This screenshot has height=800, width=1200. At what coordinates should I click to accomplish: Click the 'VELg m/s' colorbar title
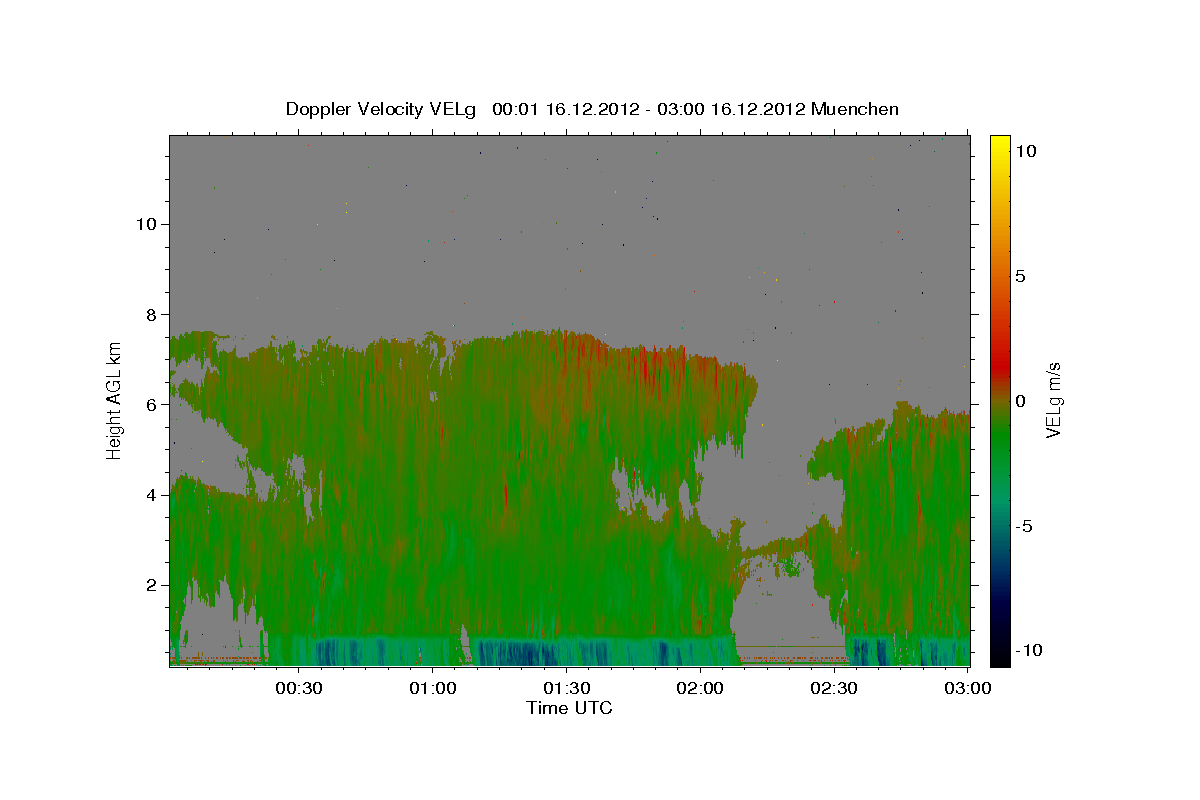click(1054, 400)
